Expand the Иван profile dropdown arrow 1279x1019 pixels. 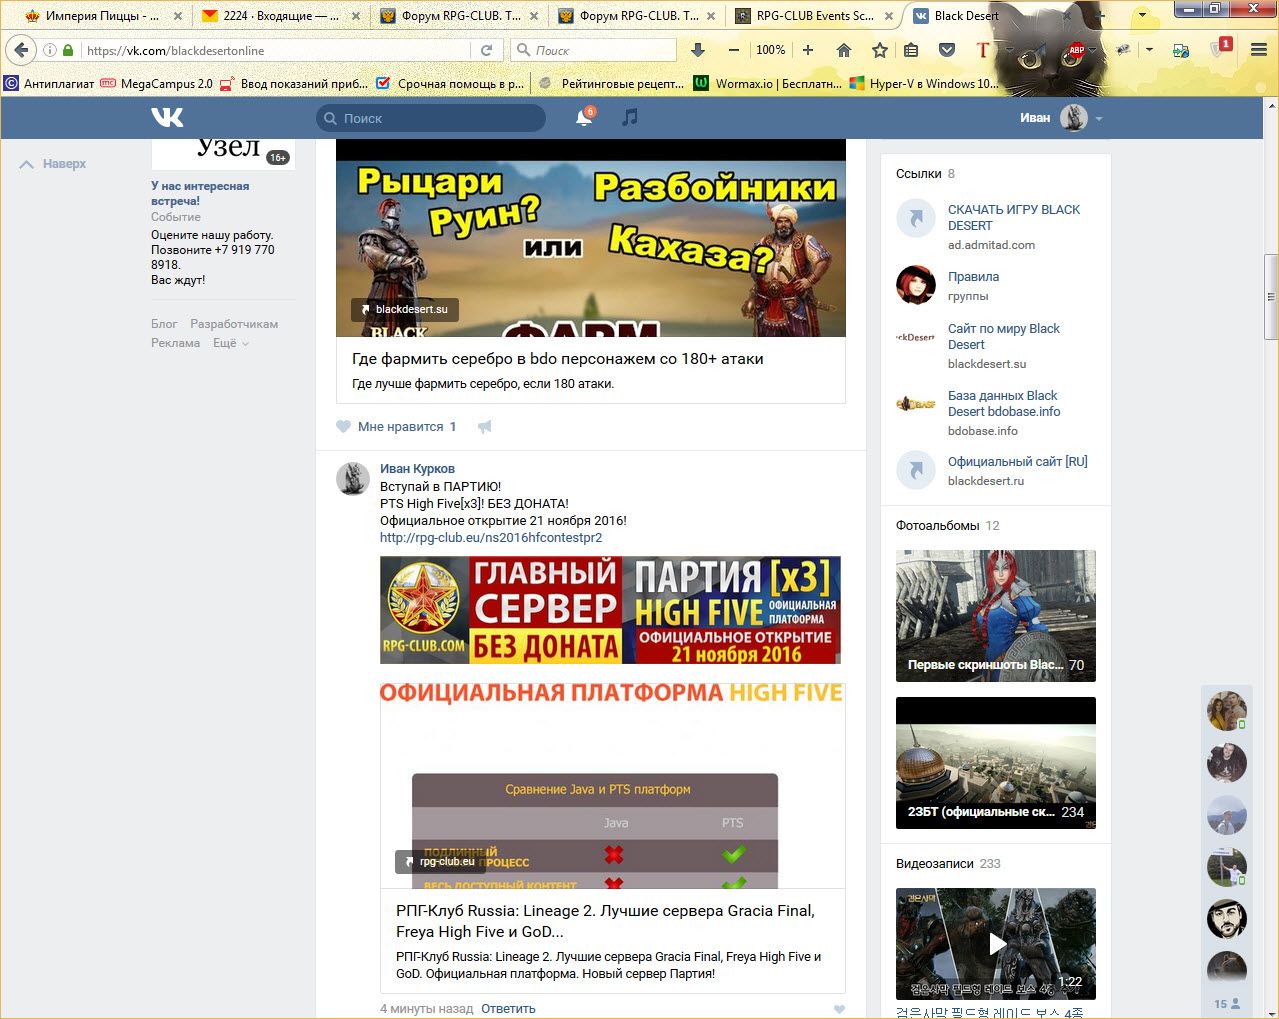click(x=1099, y=119)
